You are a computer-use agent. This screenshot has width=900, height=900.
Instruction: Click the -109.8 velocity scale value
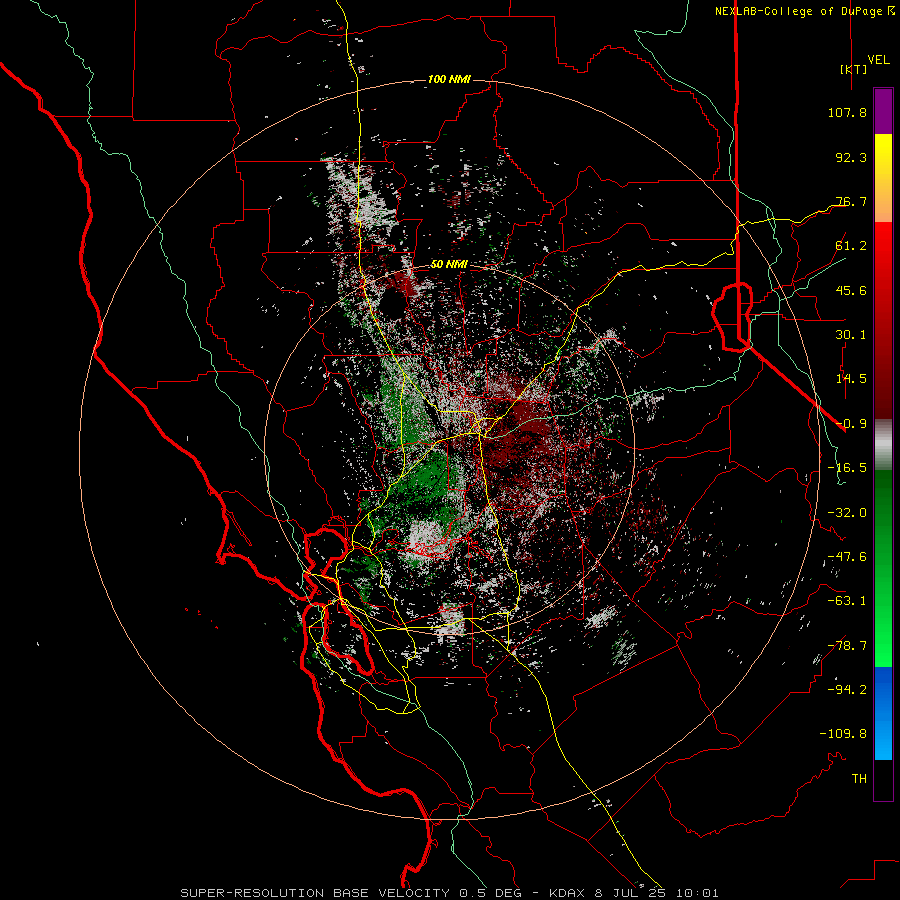[843, 734]
